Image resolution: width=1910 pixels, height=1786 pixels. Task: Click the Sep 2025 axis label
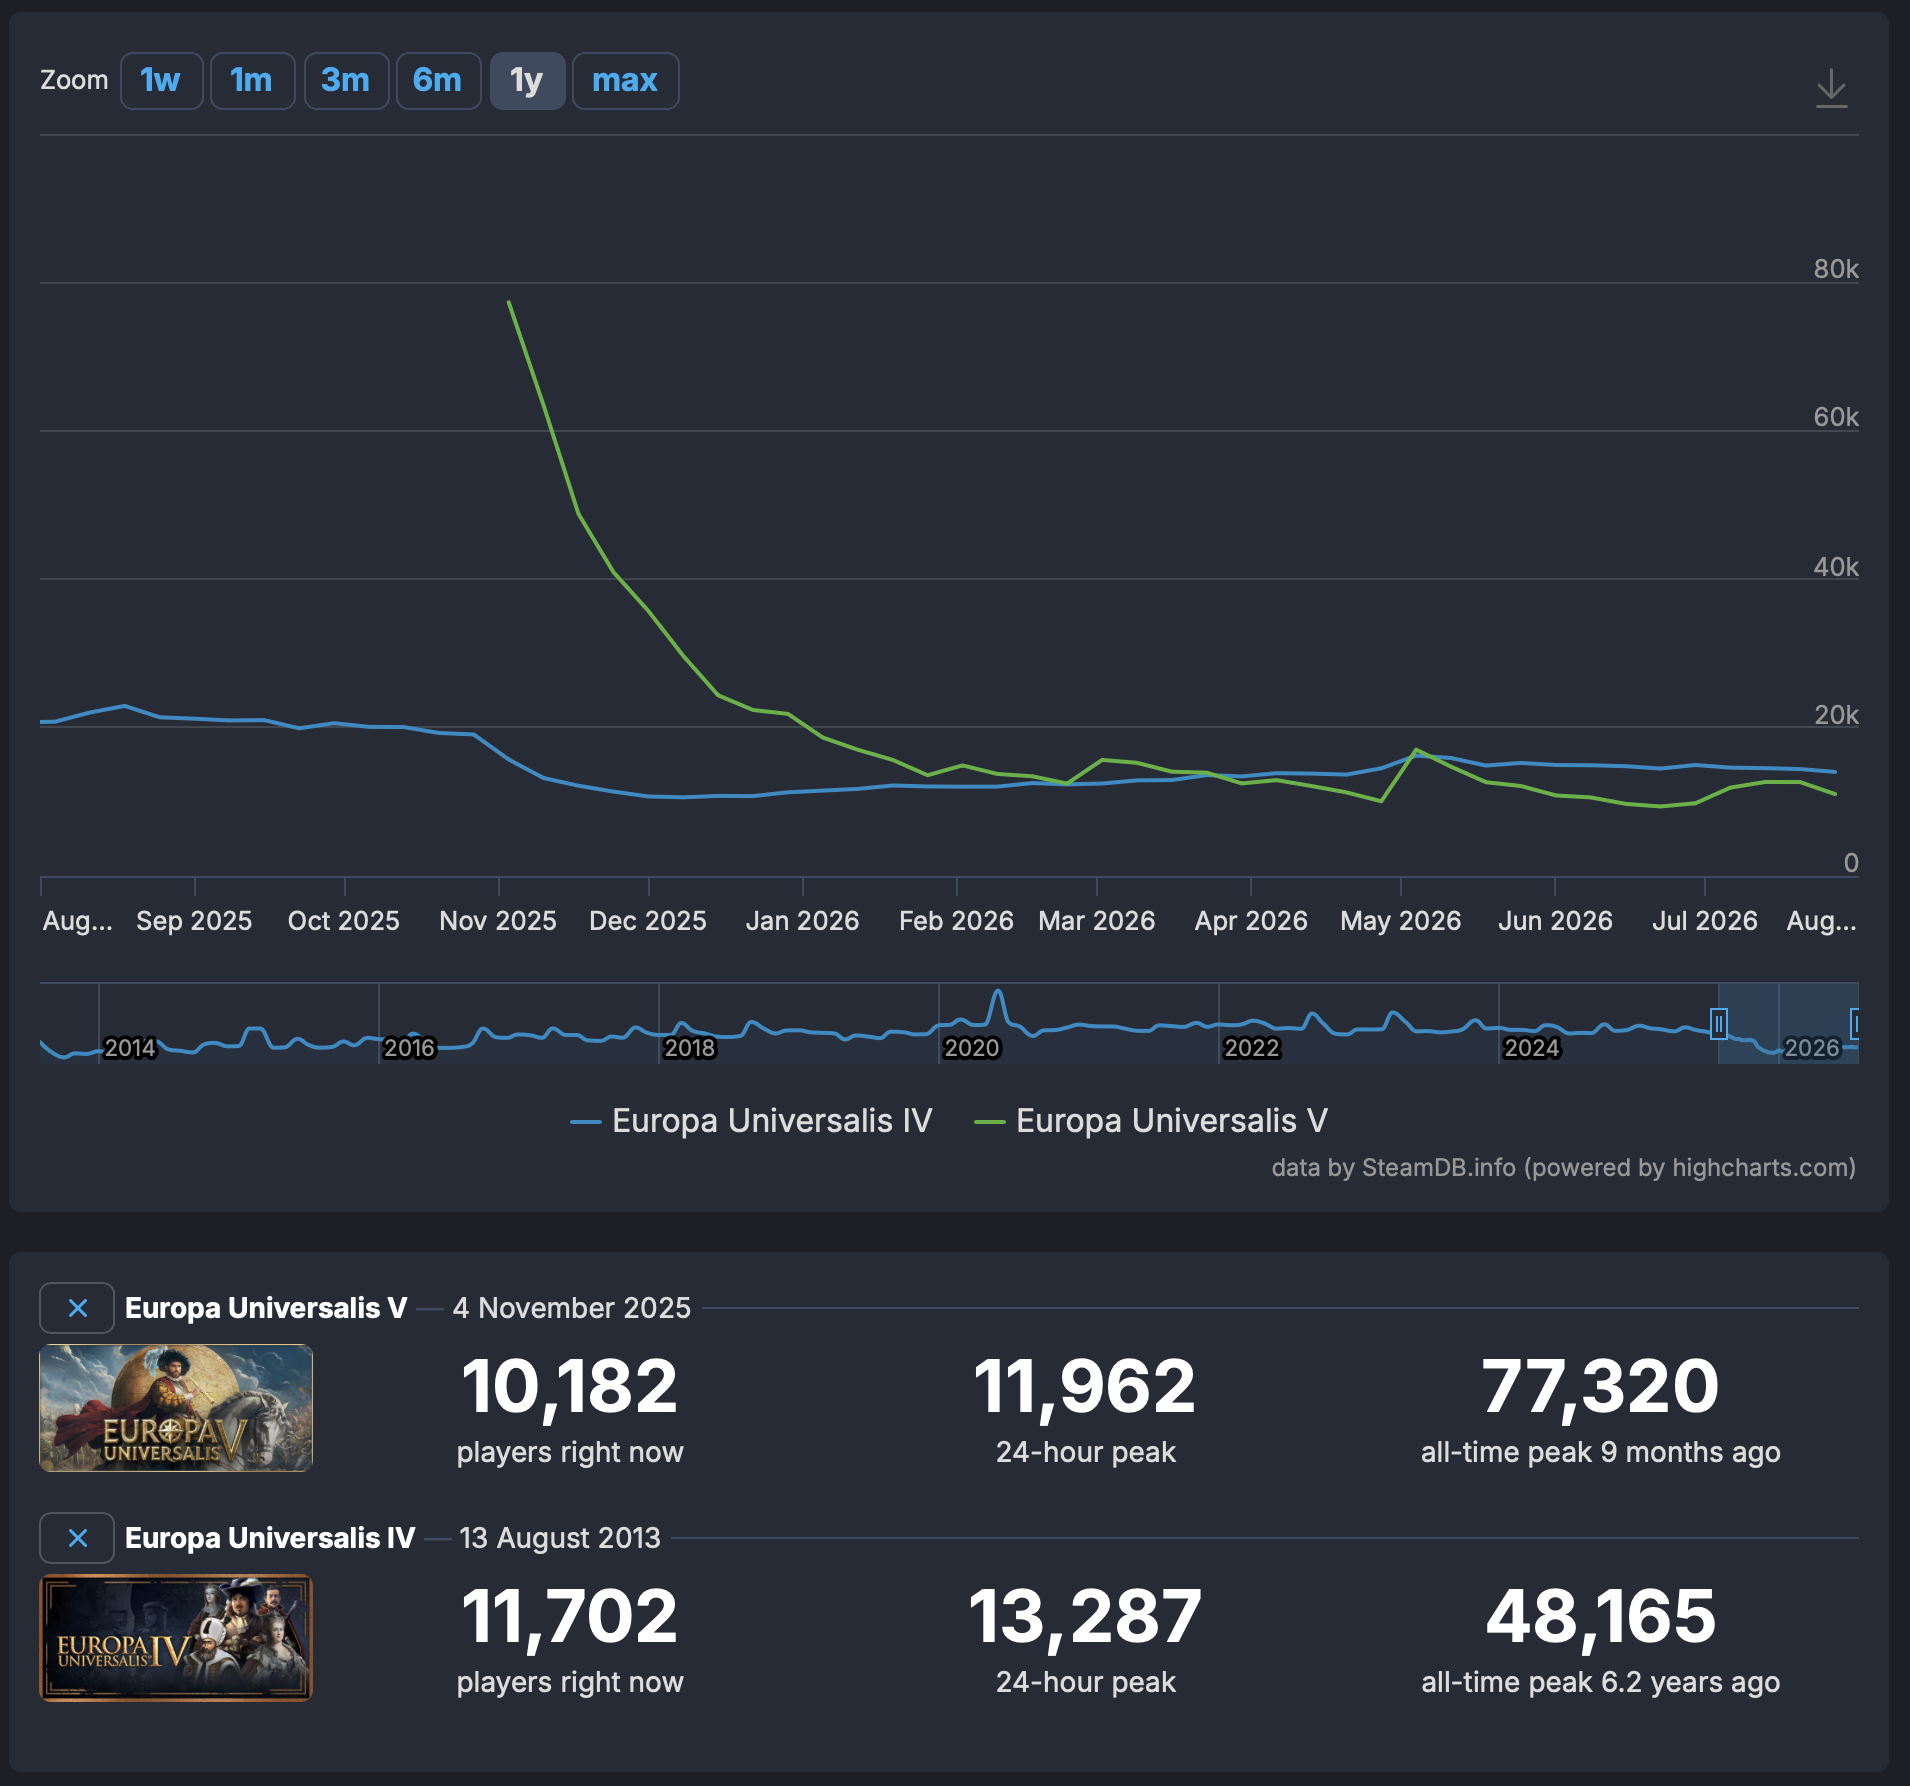[x=194, y=921]
